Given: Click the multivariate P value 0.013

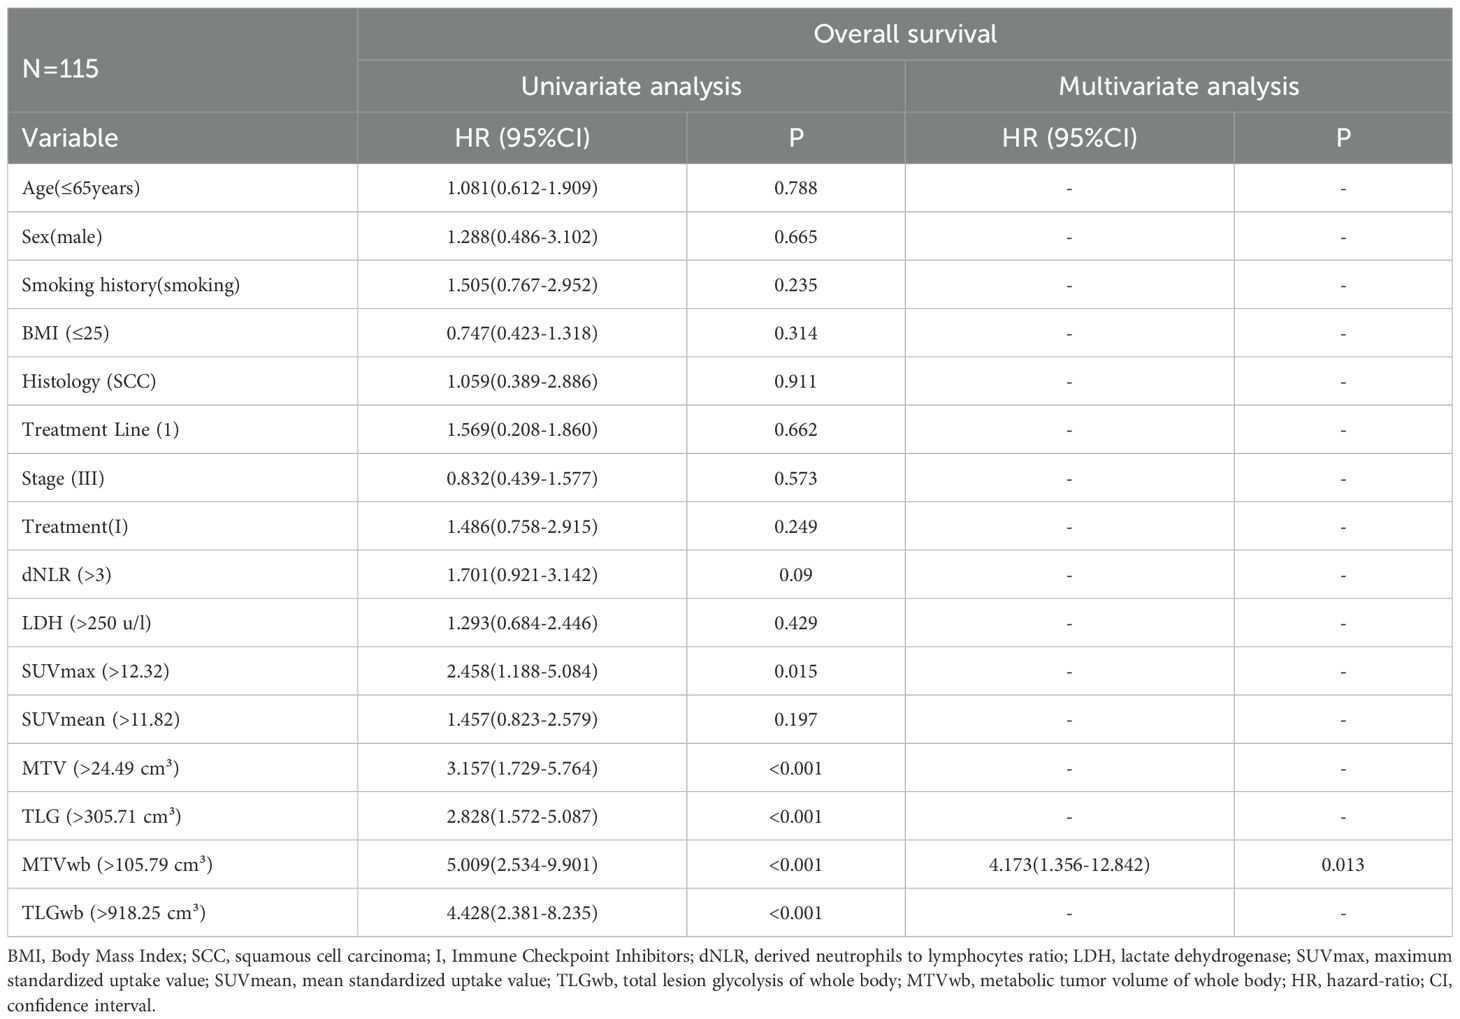Looking at the screenshot, I should point(1343,864).
